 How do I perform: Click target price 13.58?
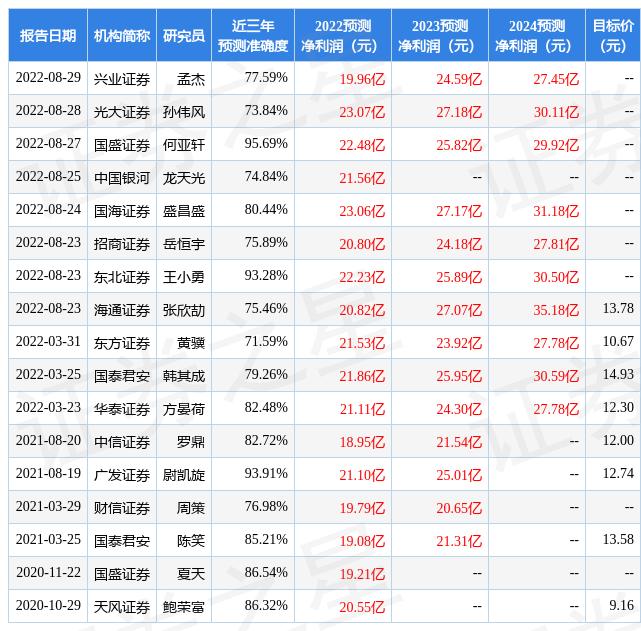tap(618, 539)
